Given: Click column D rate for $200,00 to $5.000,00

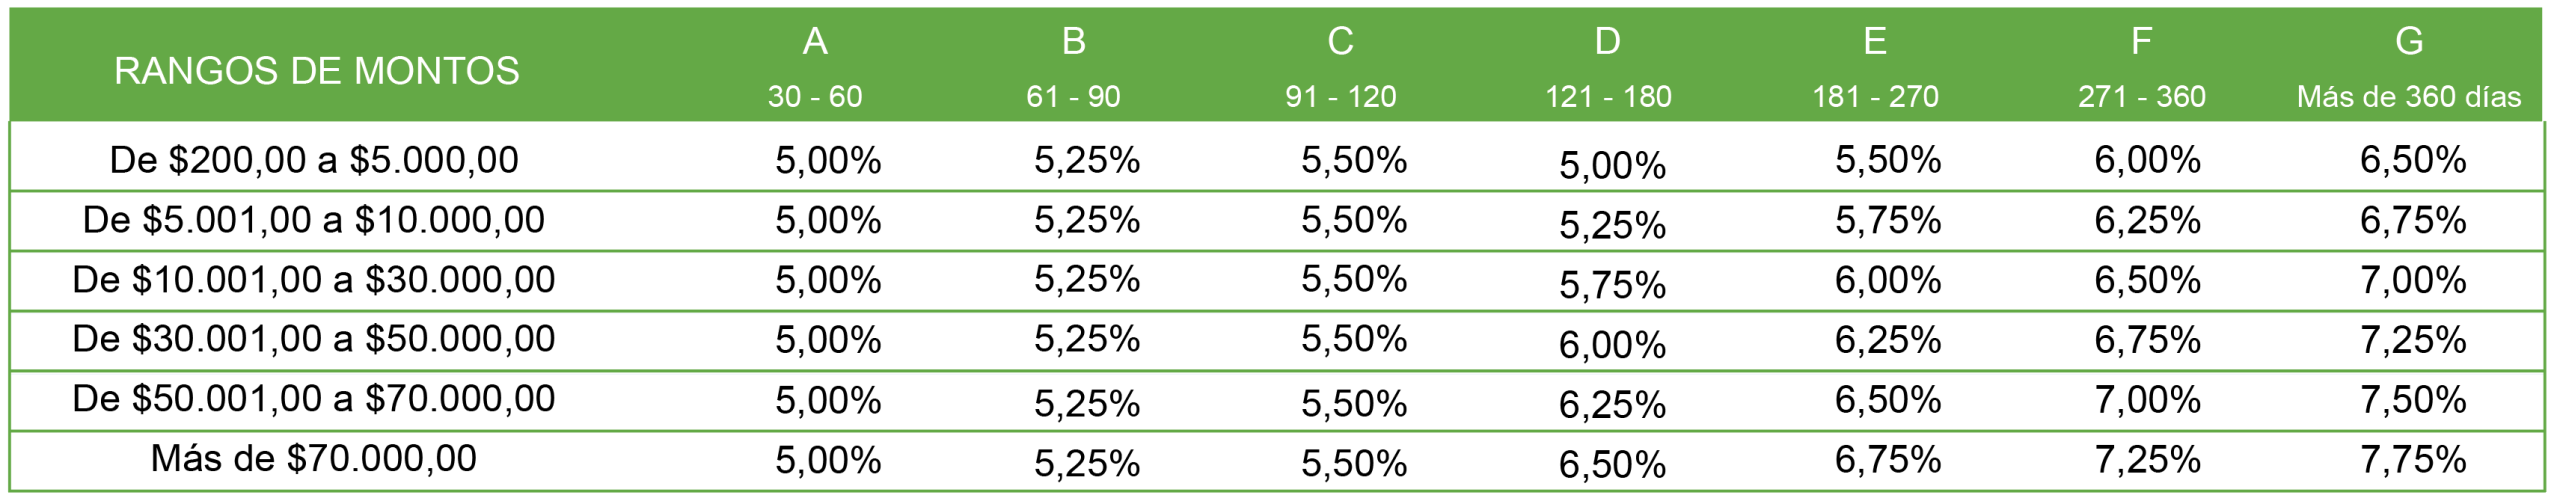Looking at the screenshot, I should tap(1612, 165).
